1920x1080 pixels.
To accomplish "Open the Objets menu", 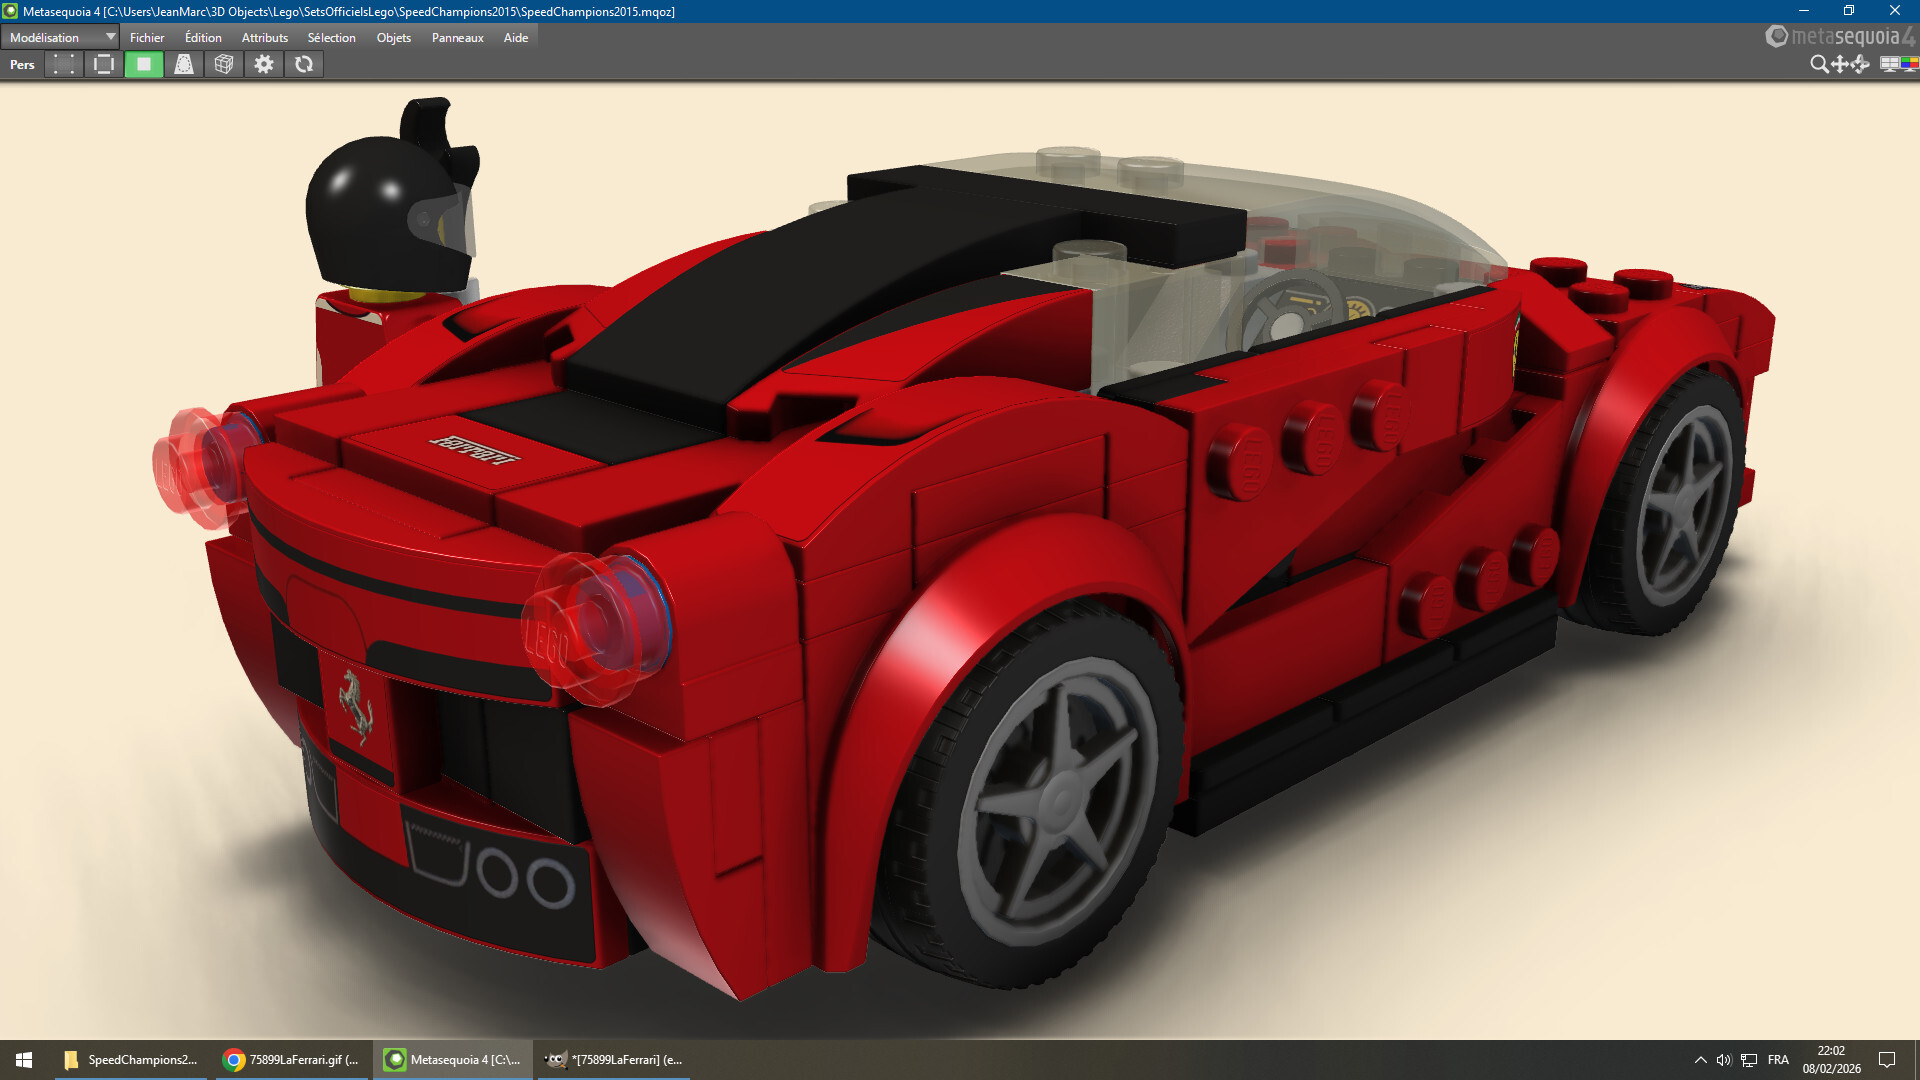I will [393, 37].
